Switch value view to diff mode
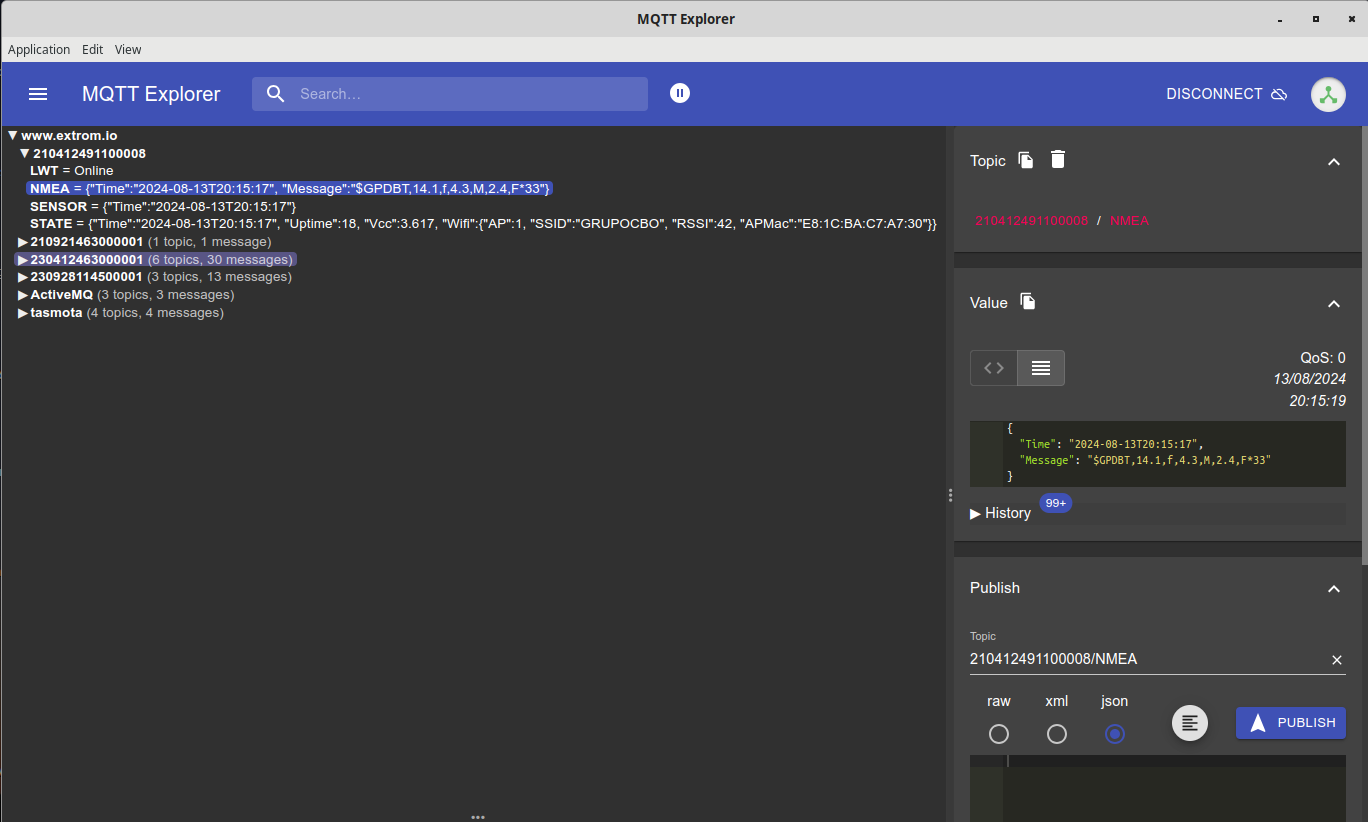 (x=994, y=368)
